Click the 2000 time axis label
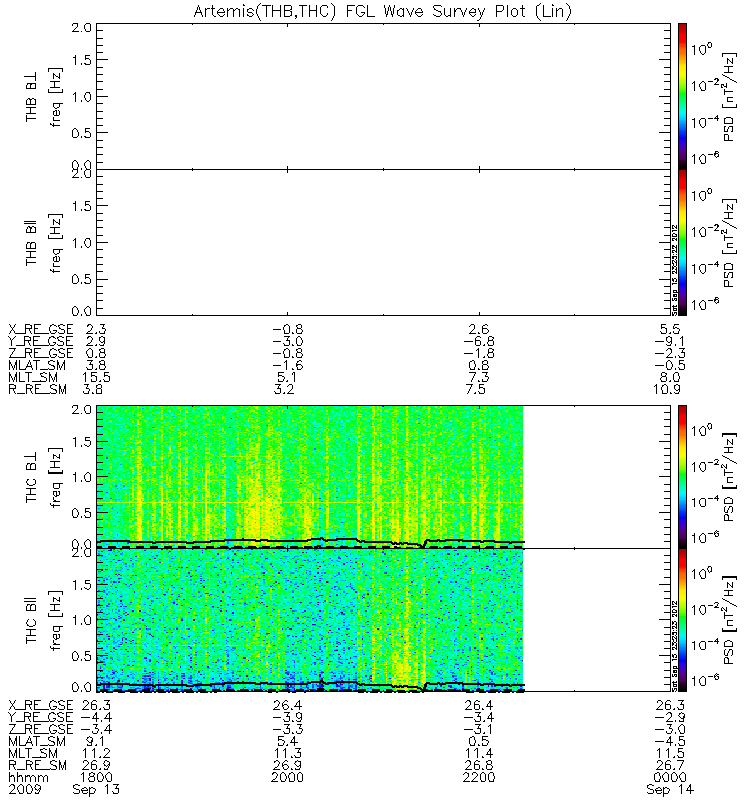The height and width of the screenshot is (800, 750). click(288, 778)
